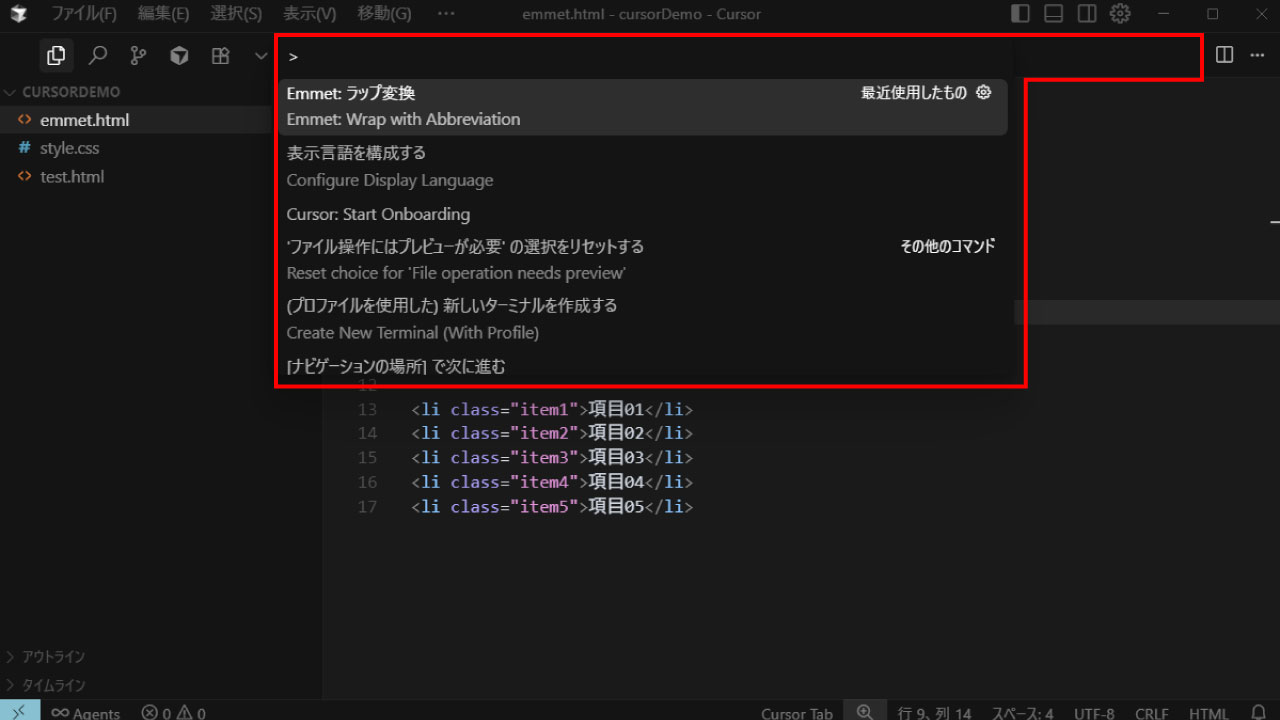Screen dimensions: 1280x720
Task: Toggle primary sidebar layout icon
Action: tap(1020, 14)
